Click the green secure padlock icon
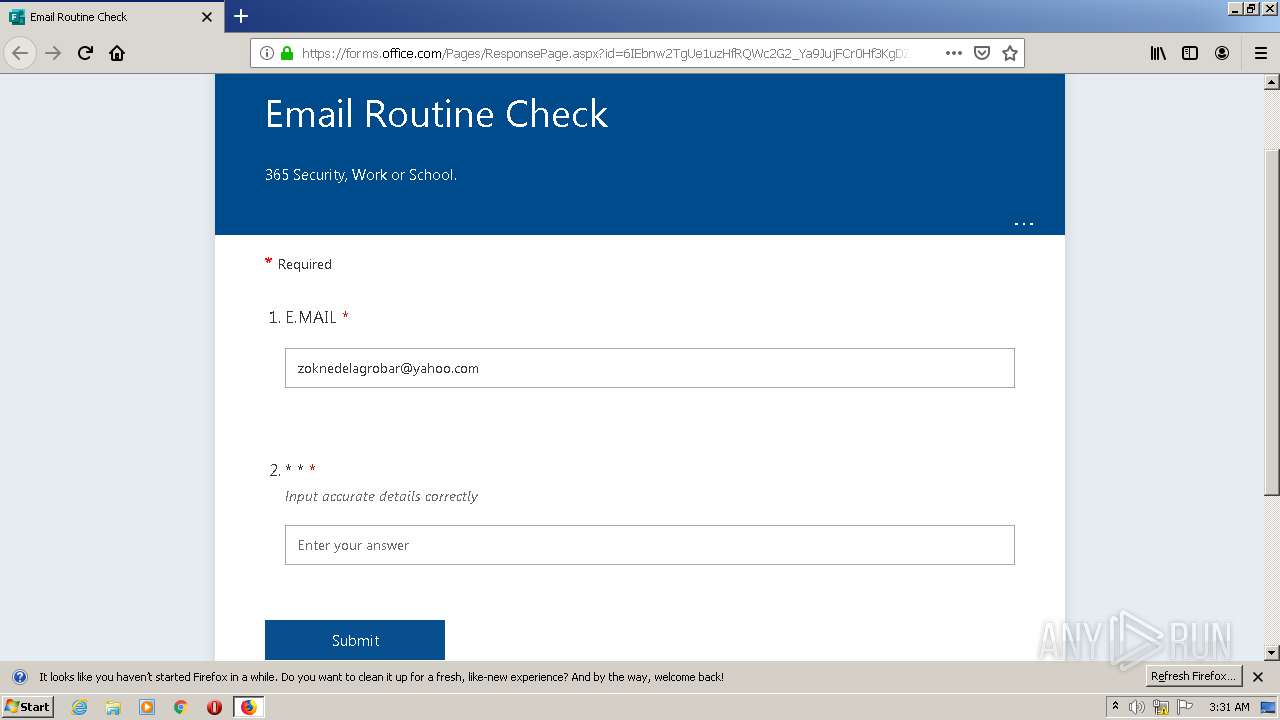The height and width of the screenshot is (720, 1280). click(287, 53)
